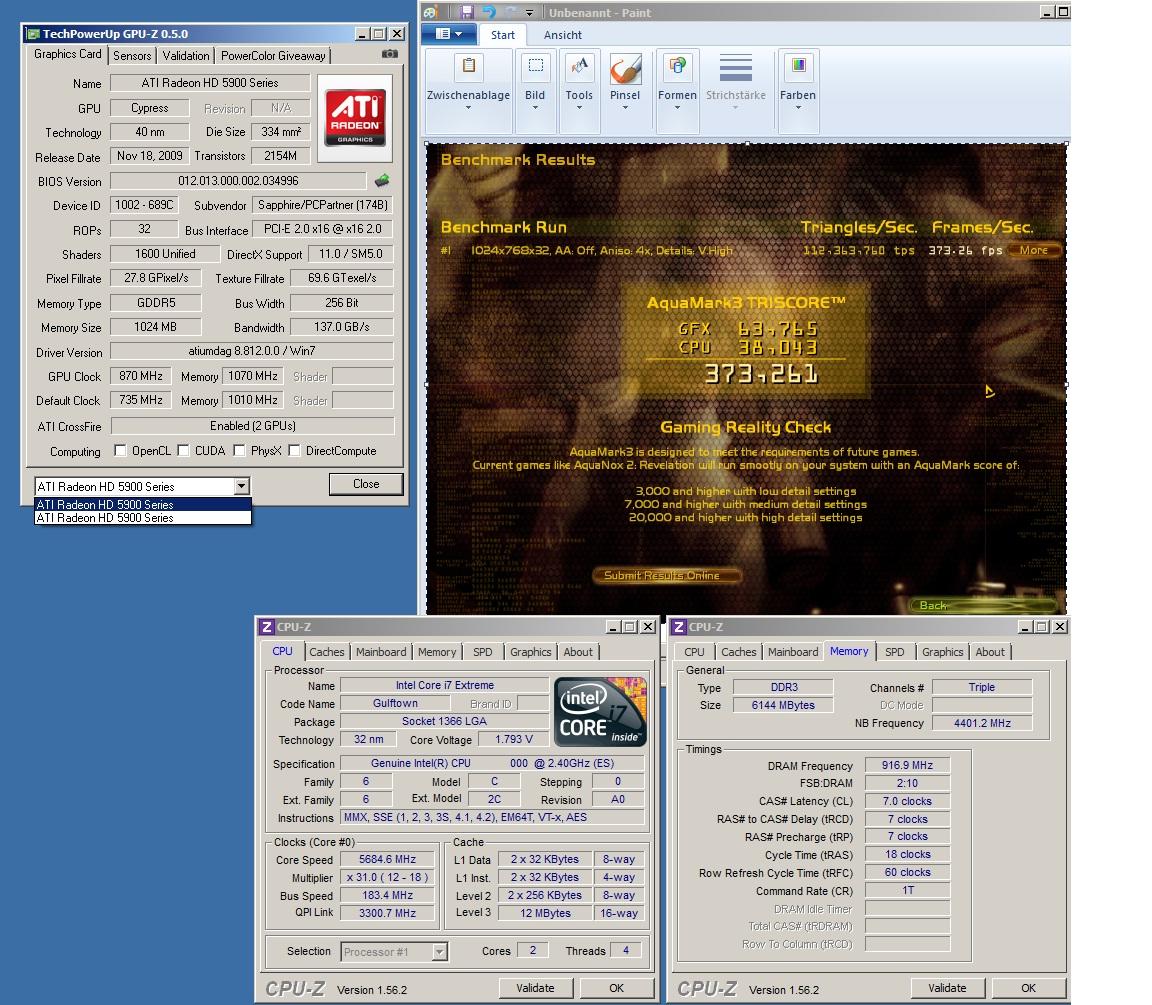1152x1005 pixels.
Task: Click the Core Speed 5684.6 MHz value
Action: [x=387, y=860]
